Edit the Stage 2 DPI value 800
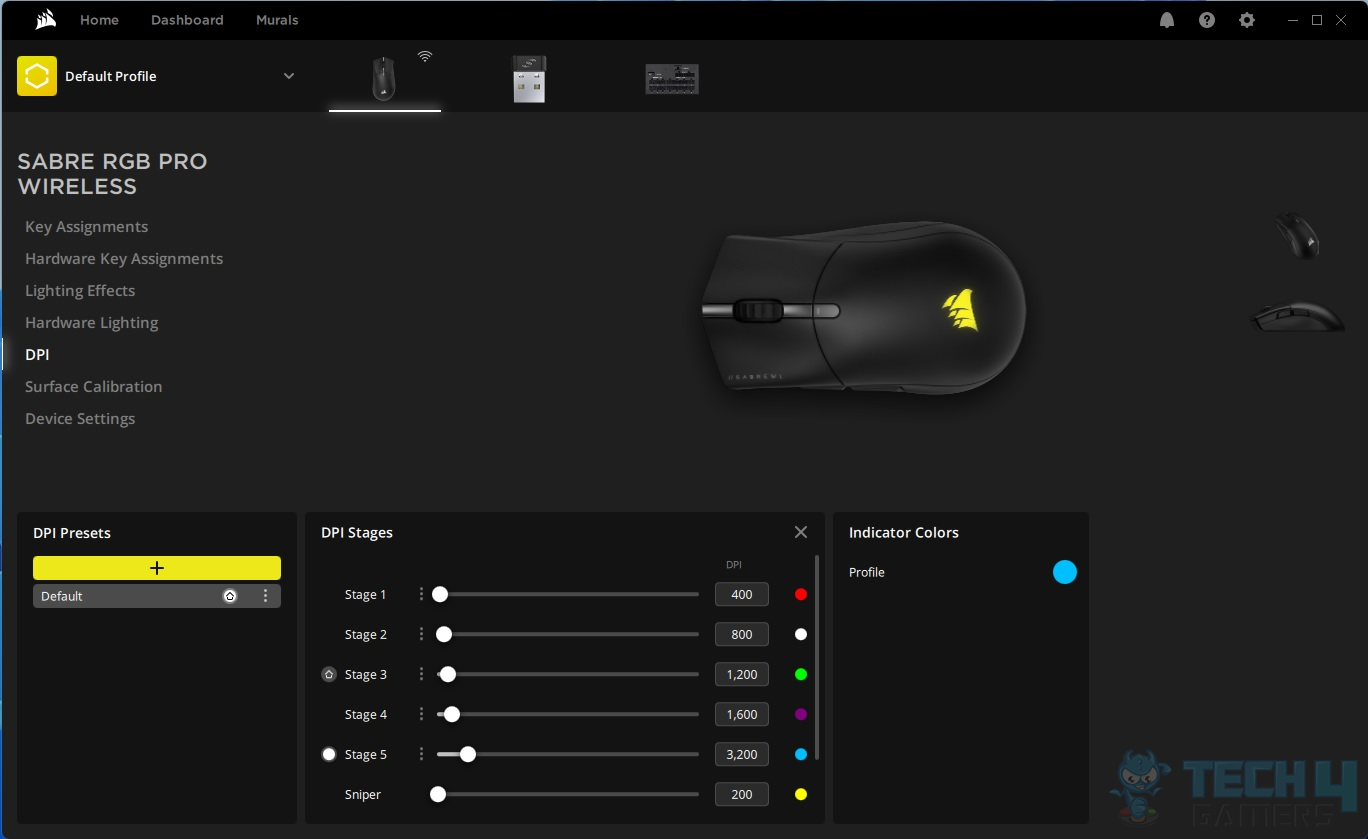This screenshot has width=1368, height=839. pyautogui.click(x=742, y=634)
